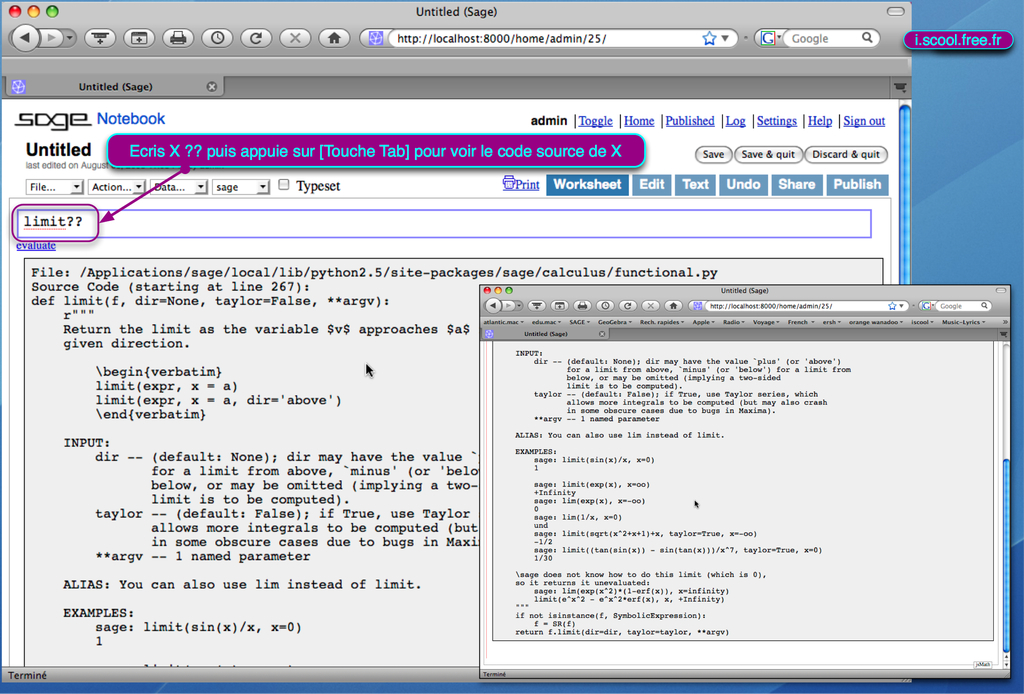The image size is (1024, 694).
Task: Click the search magnifier in main Google box
Action: (867, 38)
